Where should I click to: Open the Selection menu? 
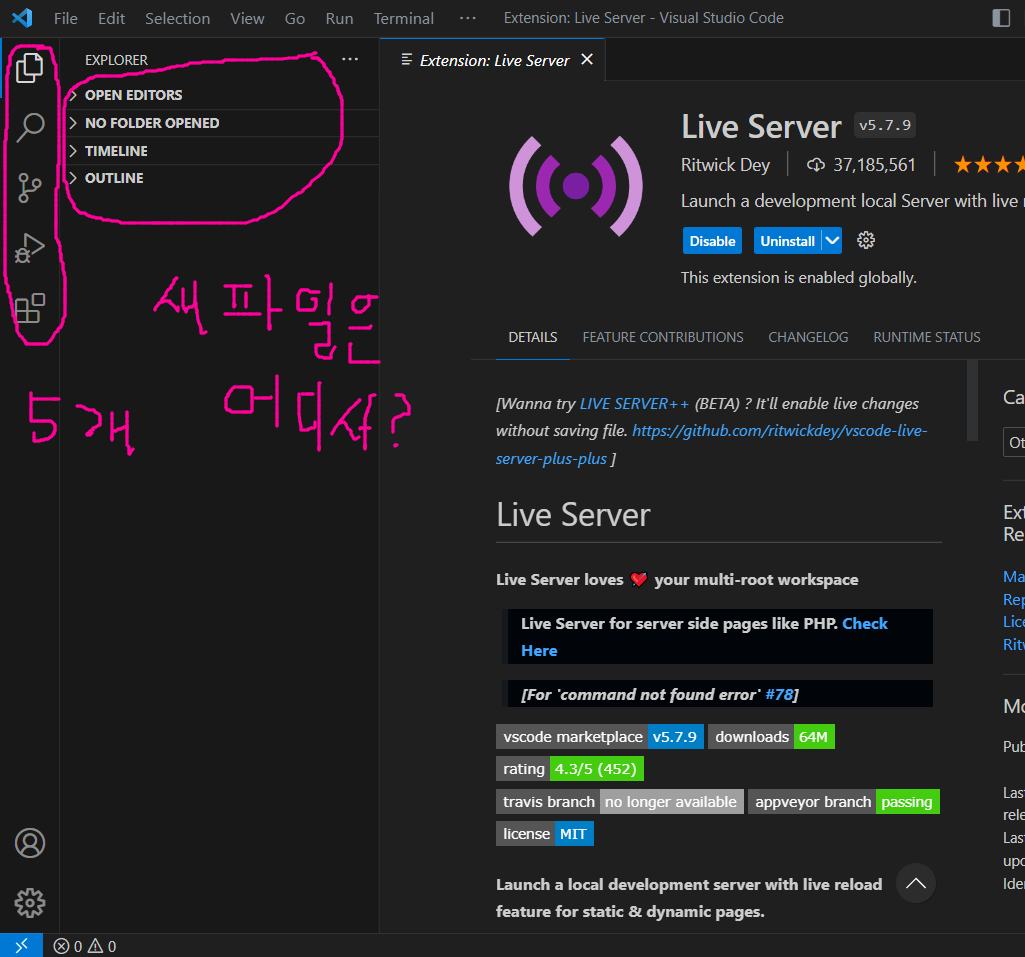click(177, 18)
